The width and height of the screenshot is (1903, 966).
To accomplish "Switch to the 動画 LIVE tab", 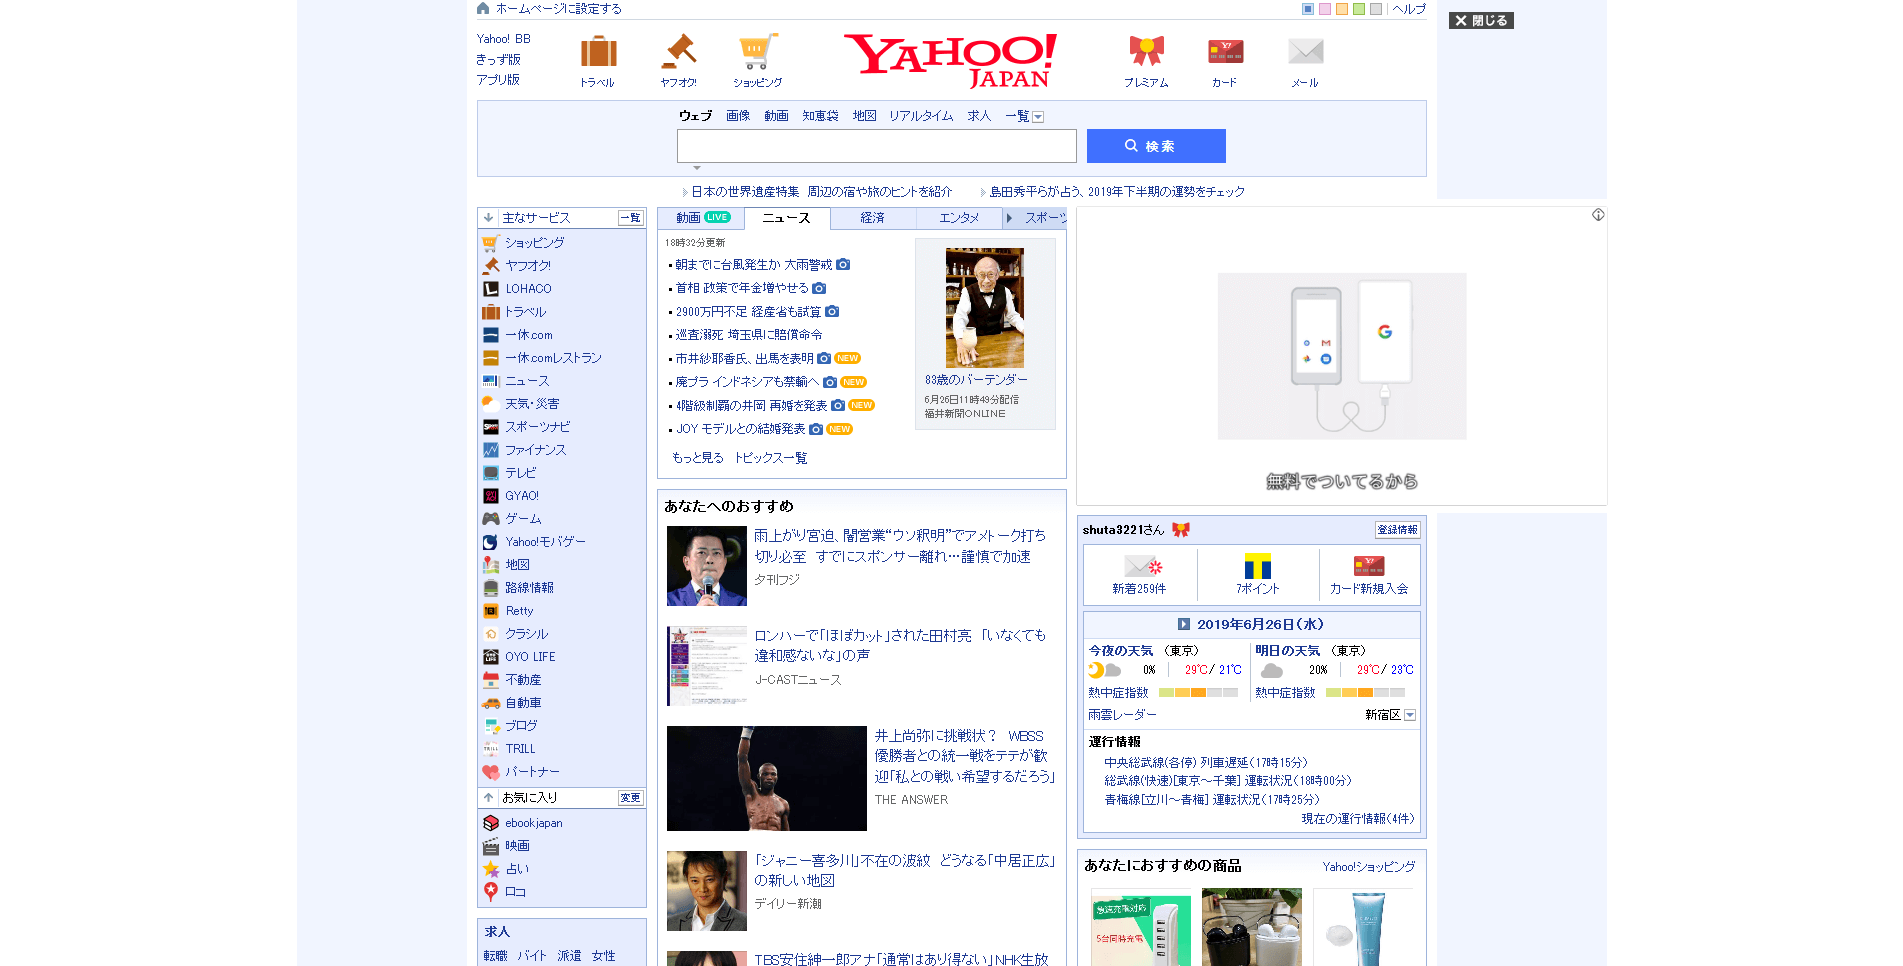I will pyautogui.click(x=702, y=217).
